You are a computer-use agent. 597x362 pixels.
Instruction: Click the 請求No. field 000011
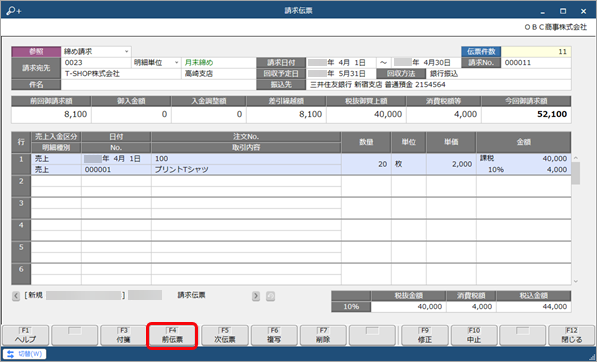coord(536,62)
